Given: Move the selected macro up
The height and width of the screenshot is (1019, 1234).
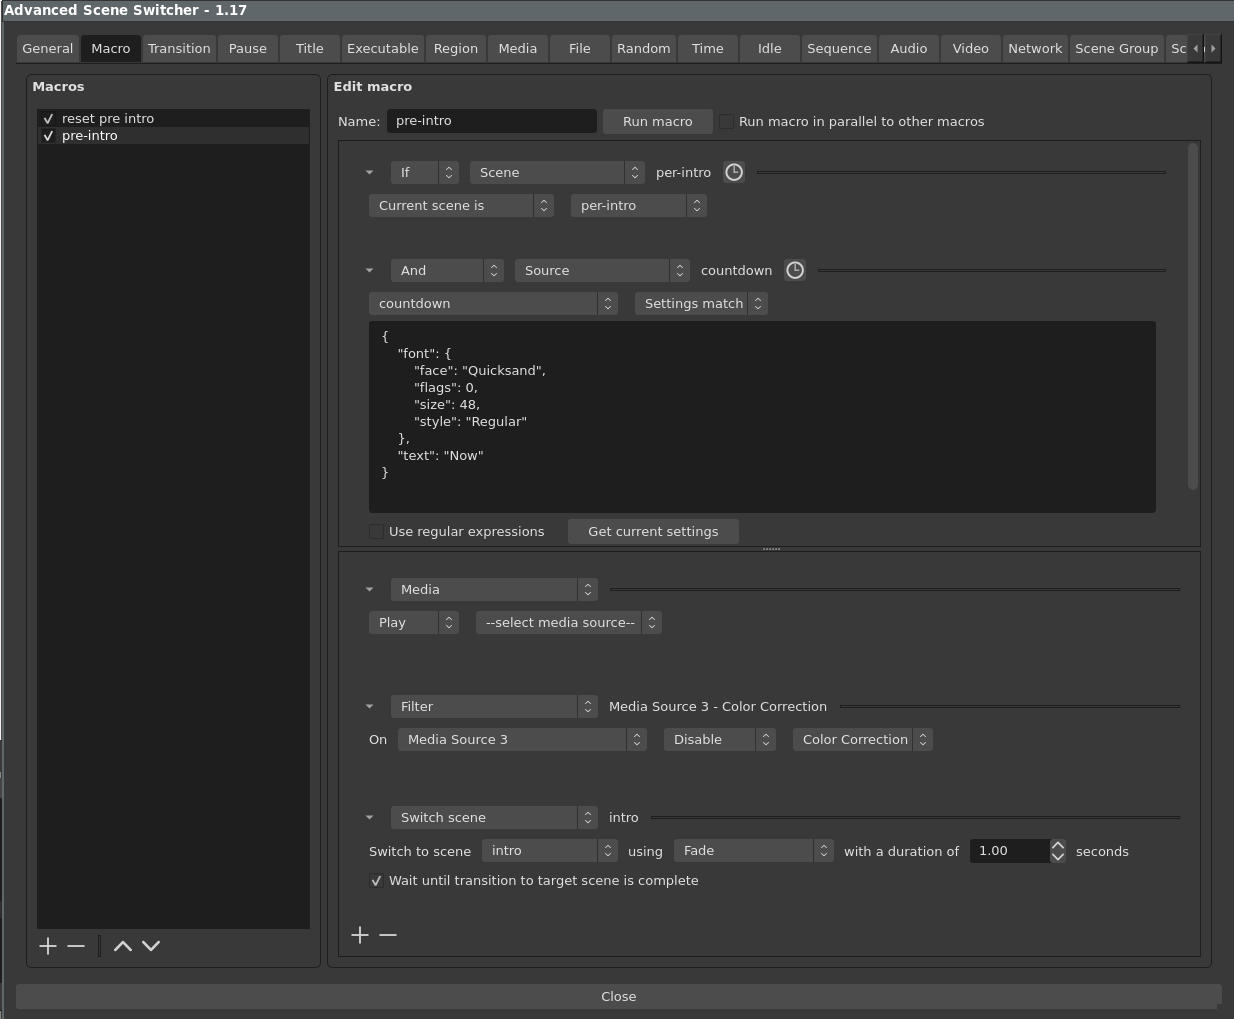Looking at the screenshot, I should pos(122,945).
